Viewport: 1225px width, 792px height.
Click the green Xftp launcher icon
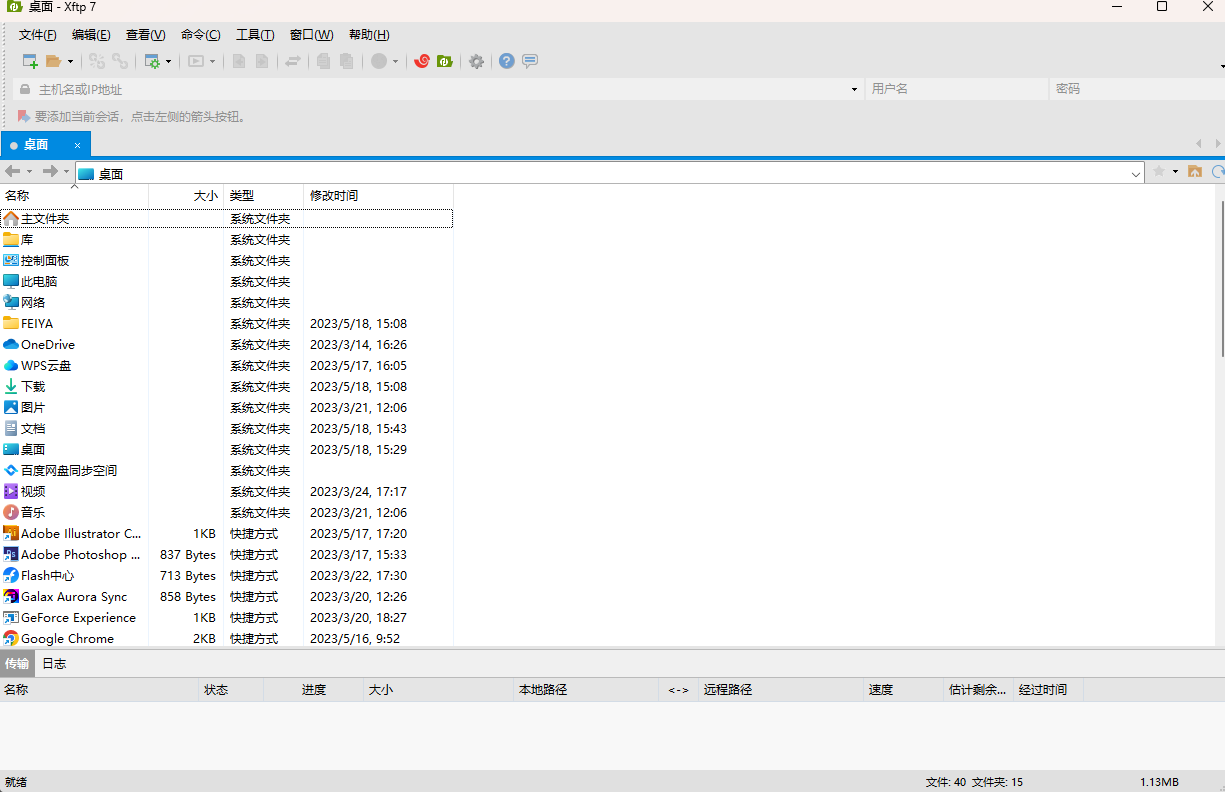(445, 61)
